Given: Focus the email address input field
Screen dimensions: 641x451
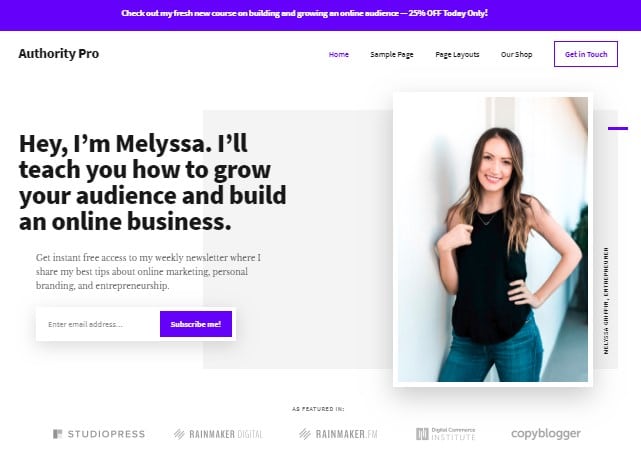Looking at the screenshot, I should pos(100,324).
